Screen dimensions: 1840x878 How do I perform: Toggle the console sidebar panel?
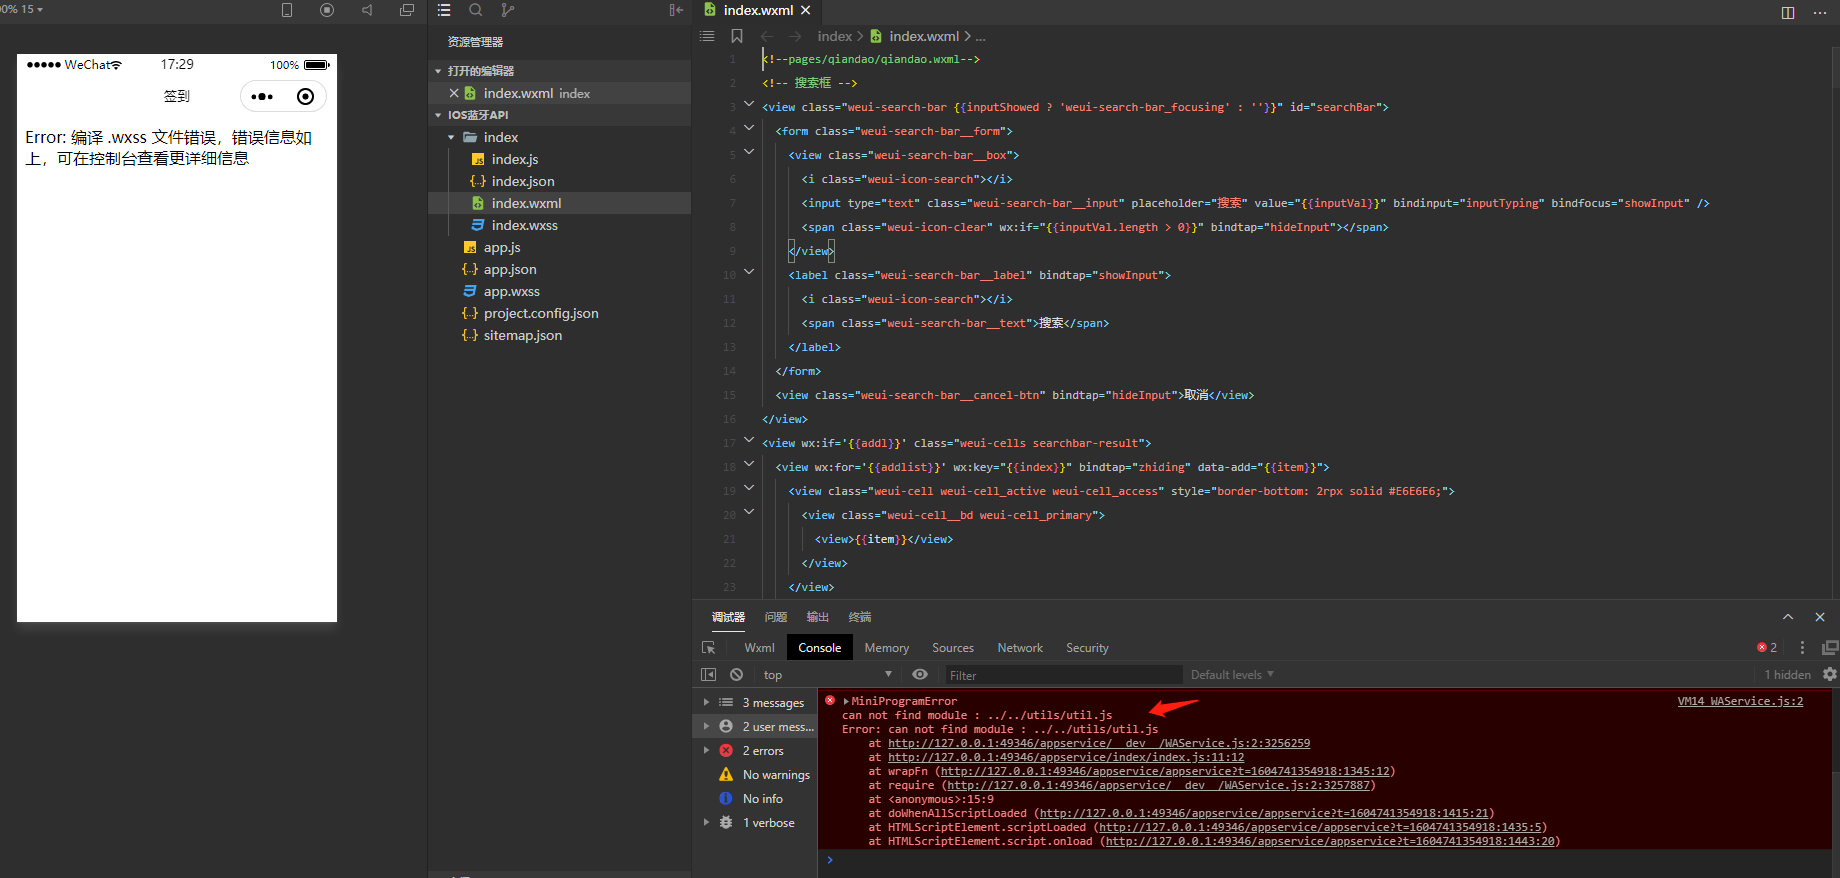point(709,675)
